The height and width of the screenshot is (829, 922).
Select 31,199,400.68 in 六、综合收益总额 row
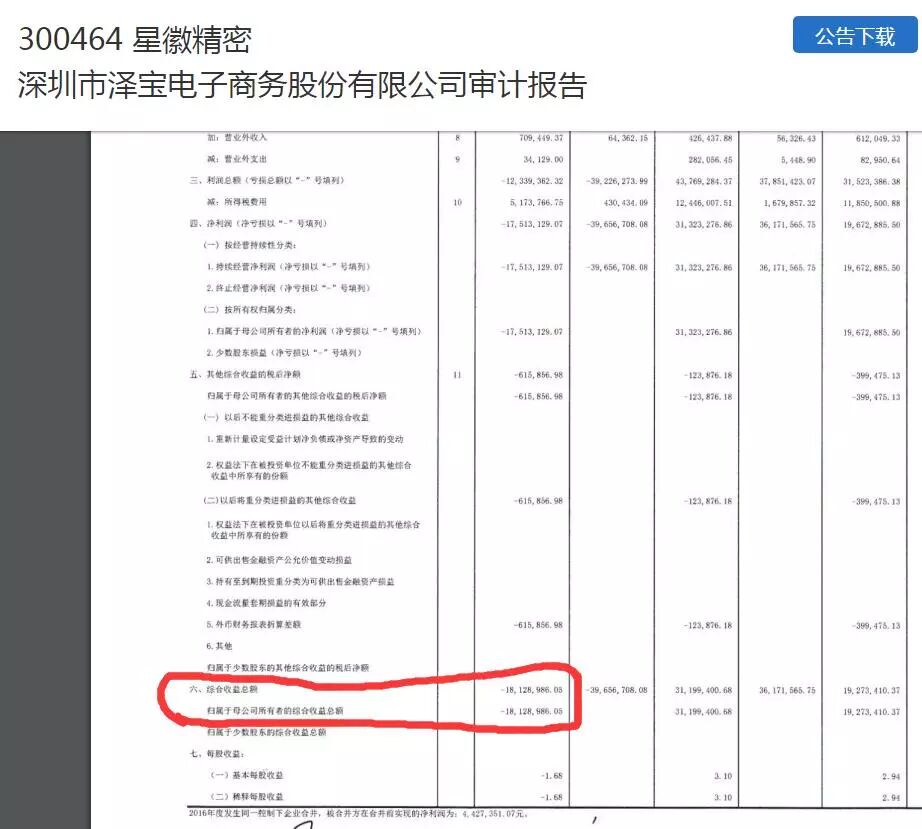coord(704,690)
